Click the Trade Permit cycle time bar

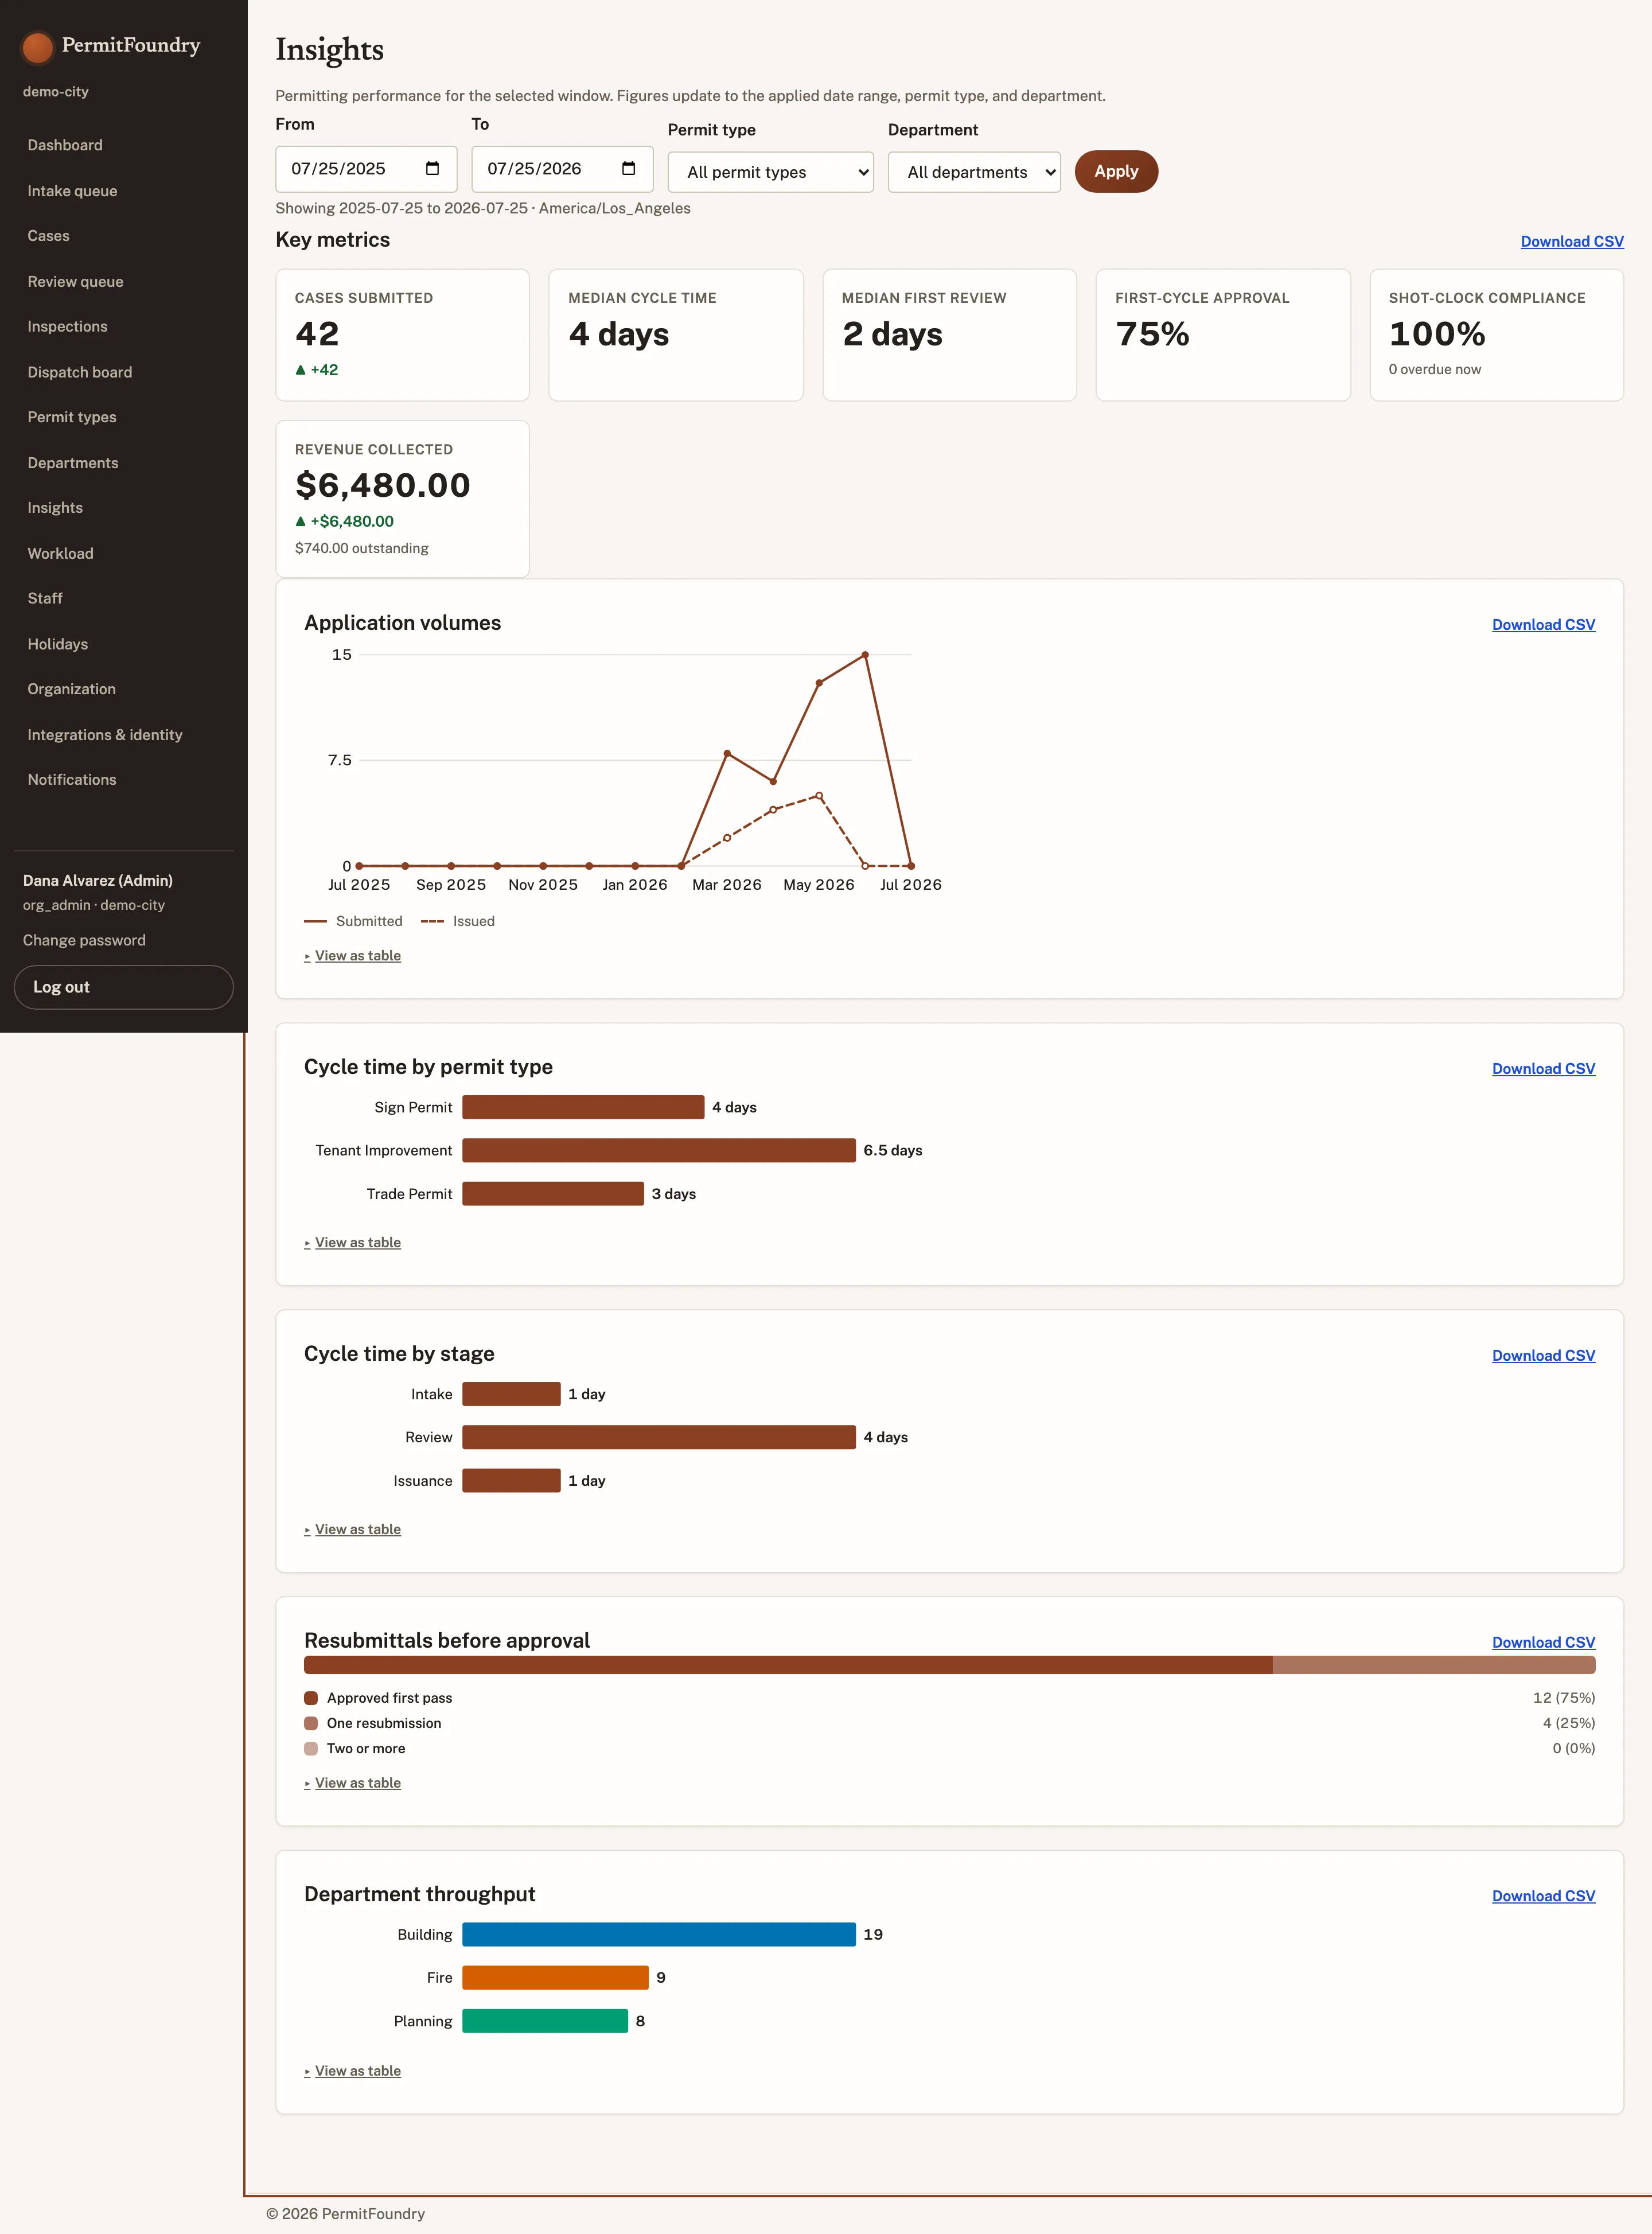point(553,1194)
